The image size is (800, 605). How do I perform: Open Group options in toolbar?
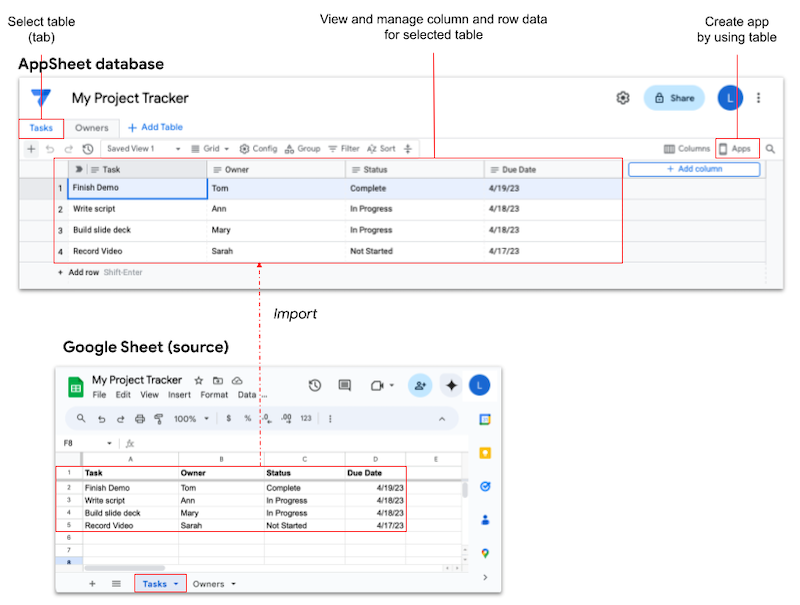point(302,149)
